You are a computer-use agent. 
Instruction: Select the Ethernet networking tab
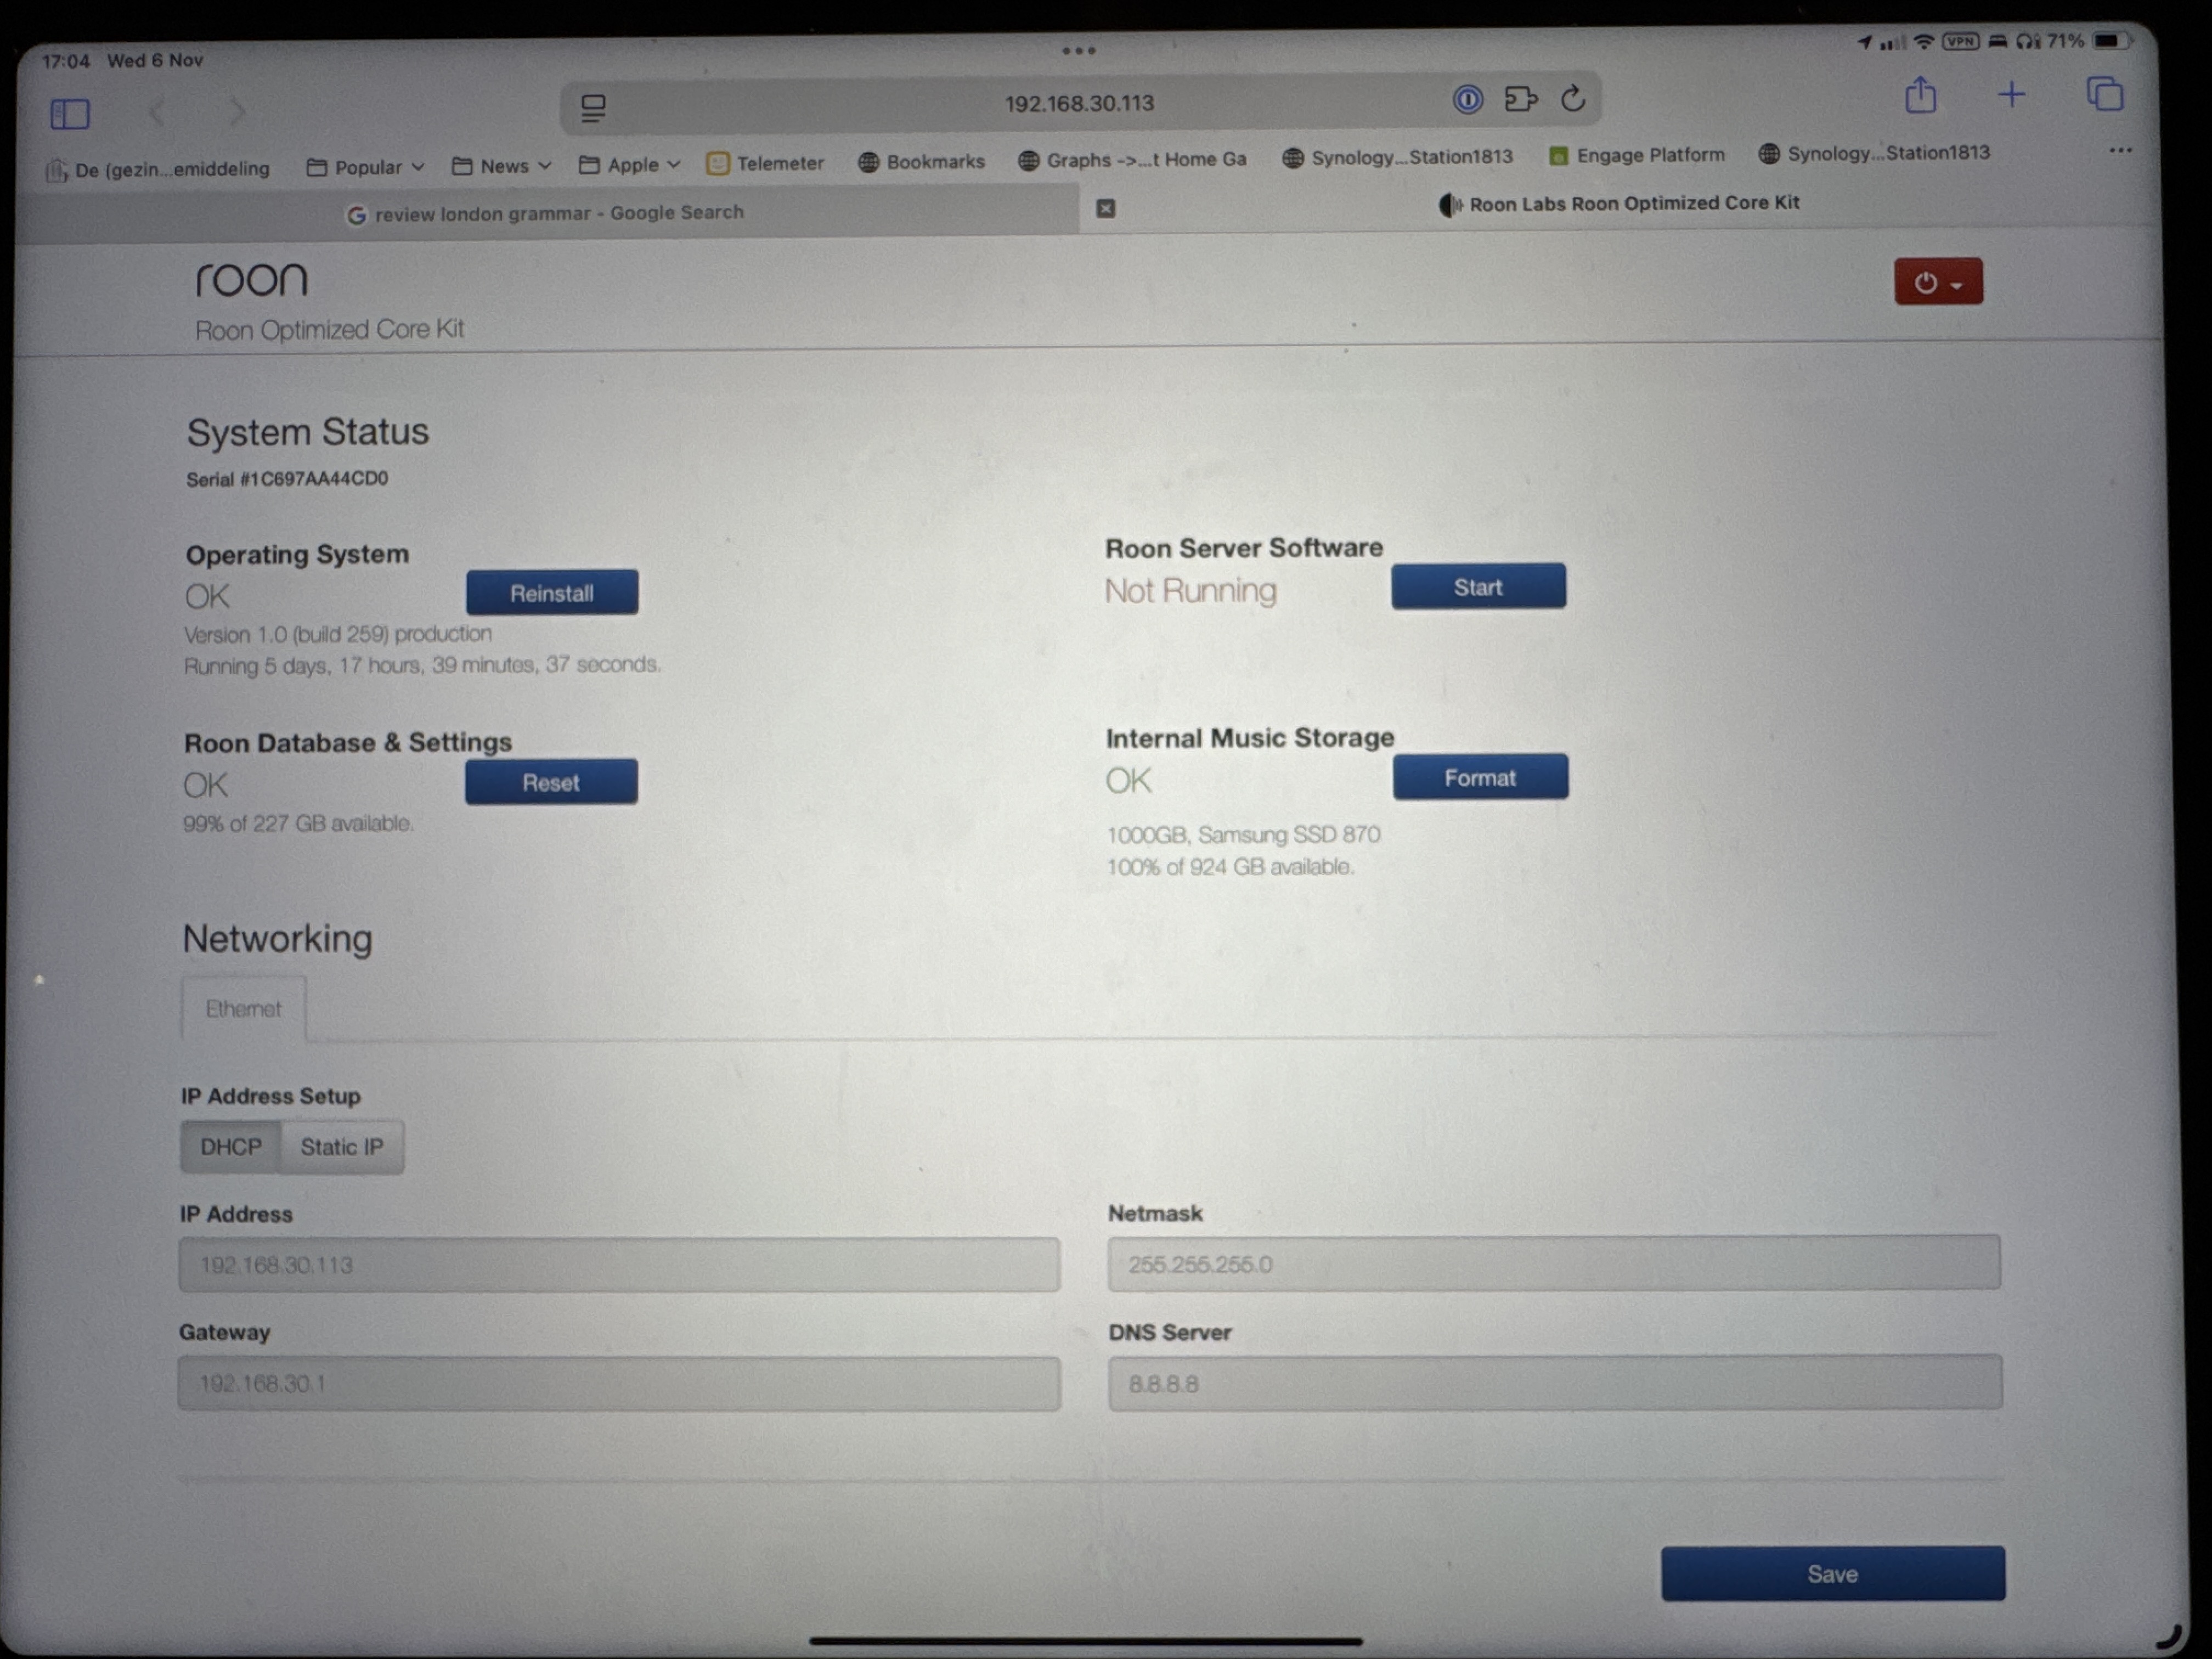click(x=243, y=1008)
